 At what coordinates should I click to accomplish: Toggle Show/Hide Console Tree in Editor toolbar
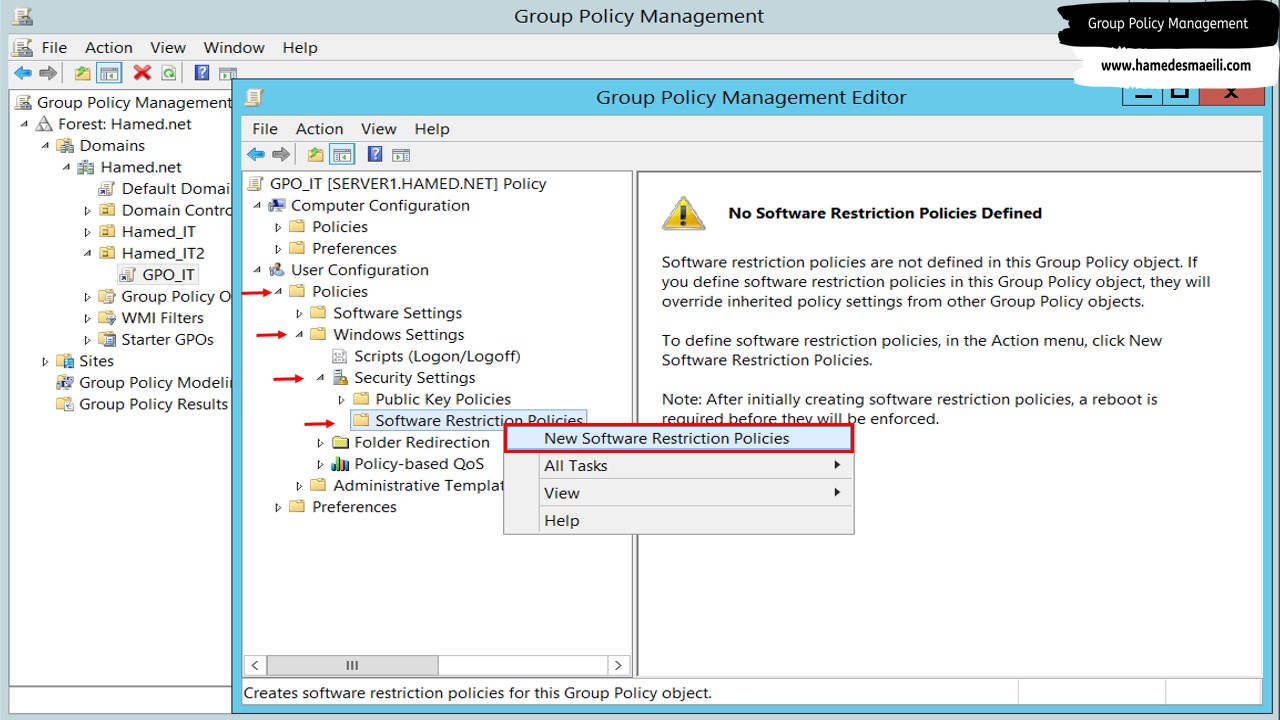[342, 154]
